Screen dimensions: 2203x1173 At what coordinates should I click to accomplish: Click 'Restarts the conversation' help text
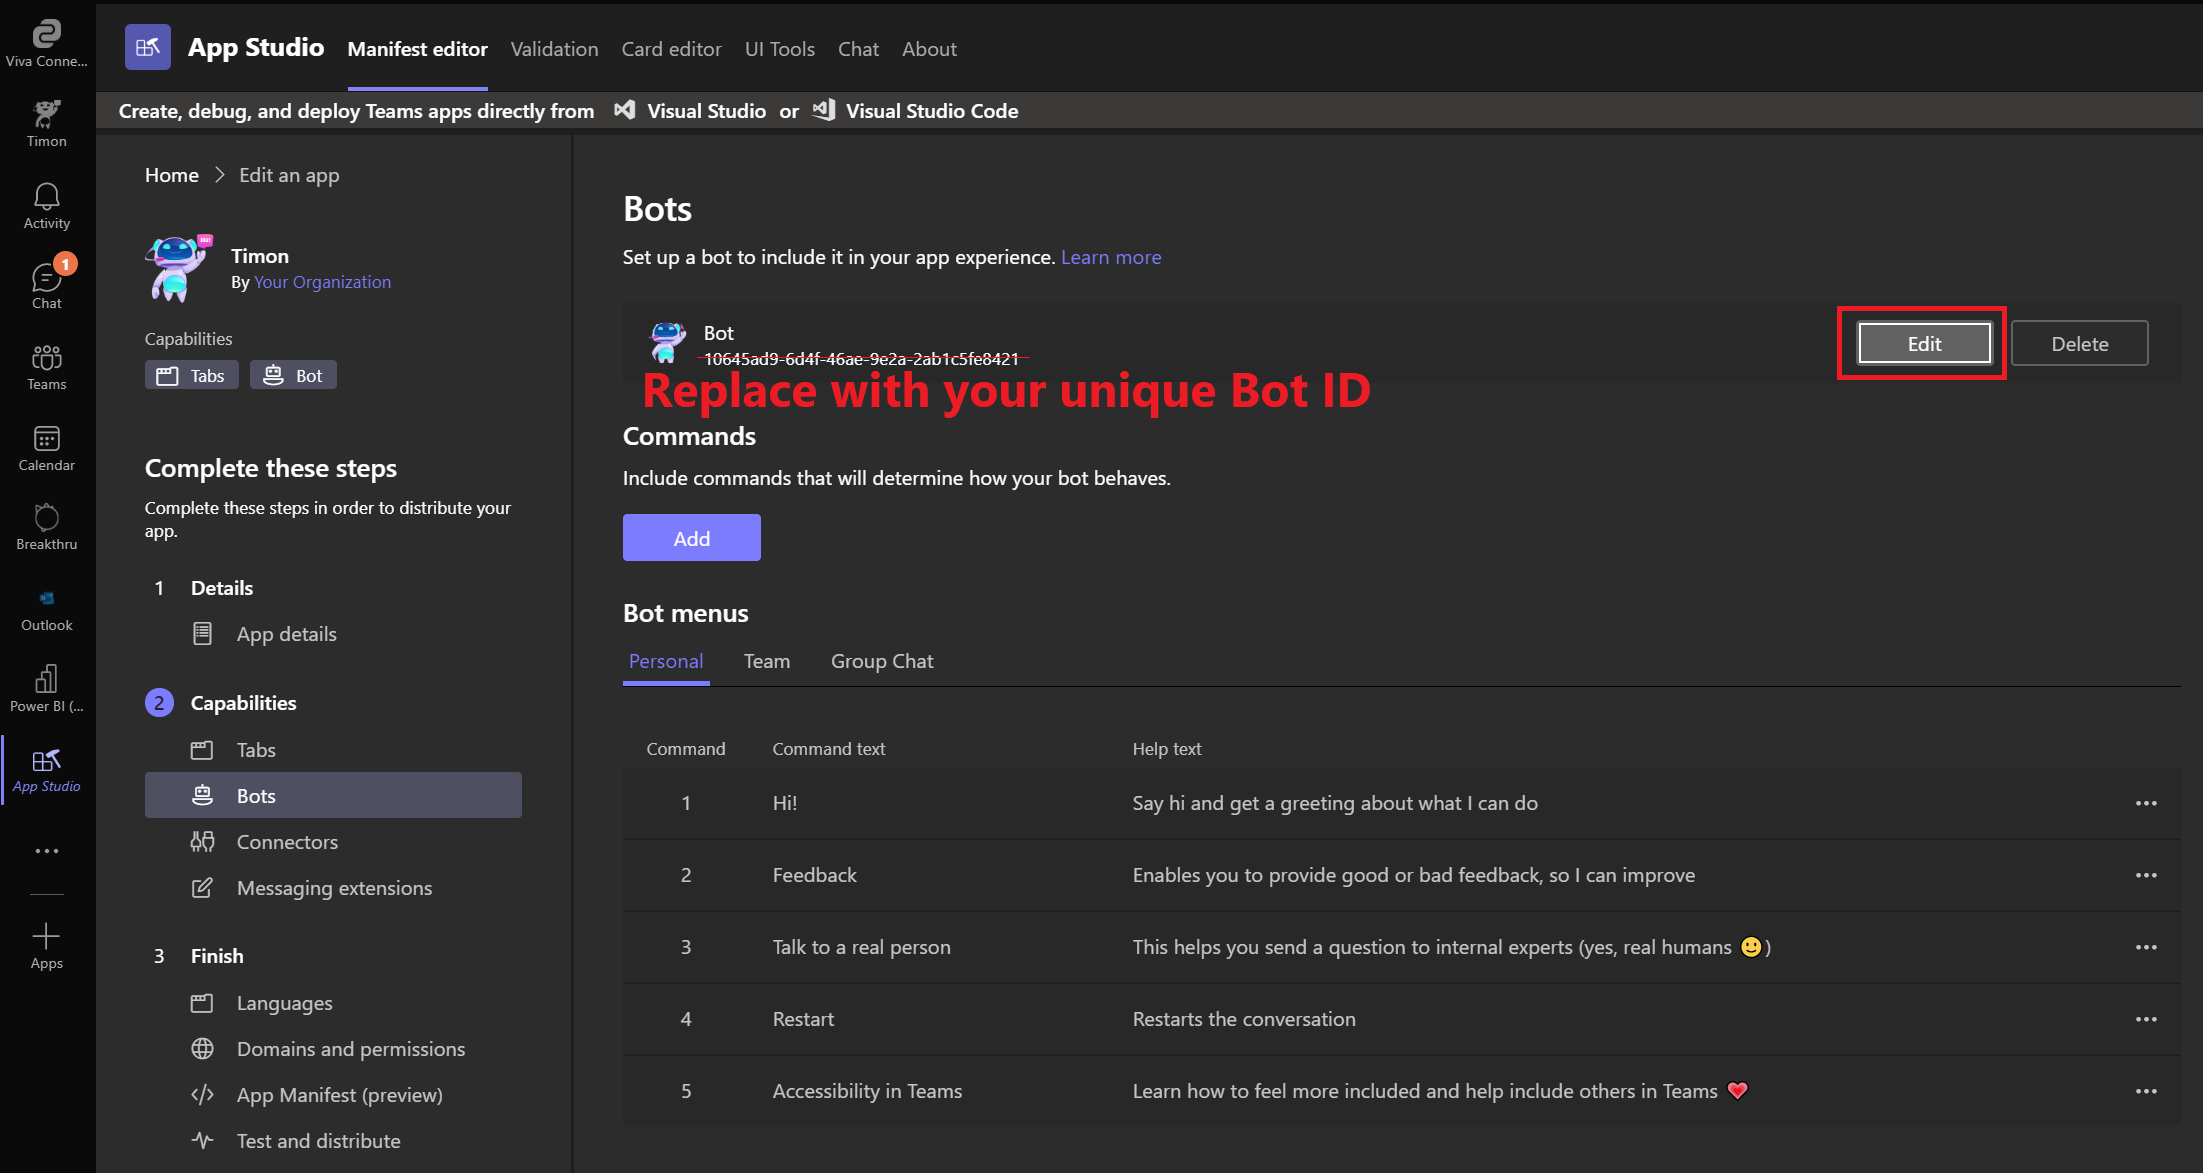tap(1244, 1019)
